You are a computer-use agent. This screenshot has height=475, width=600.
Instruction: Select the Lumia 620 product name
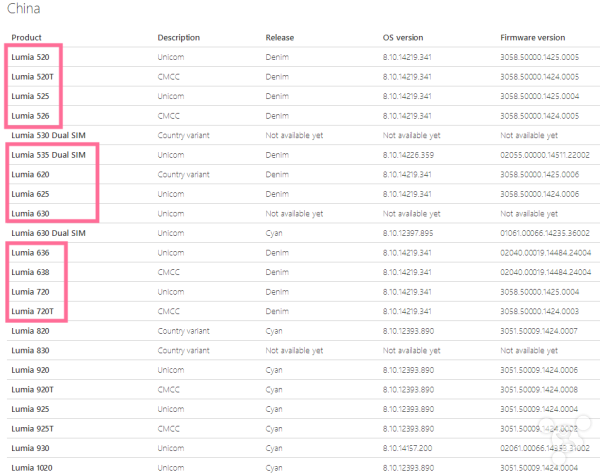point(30,174)
